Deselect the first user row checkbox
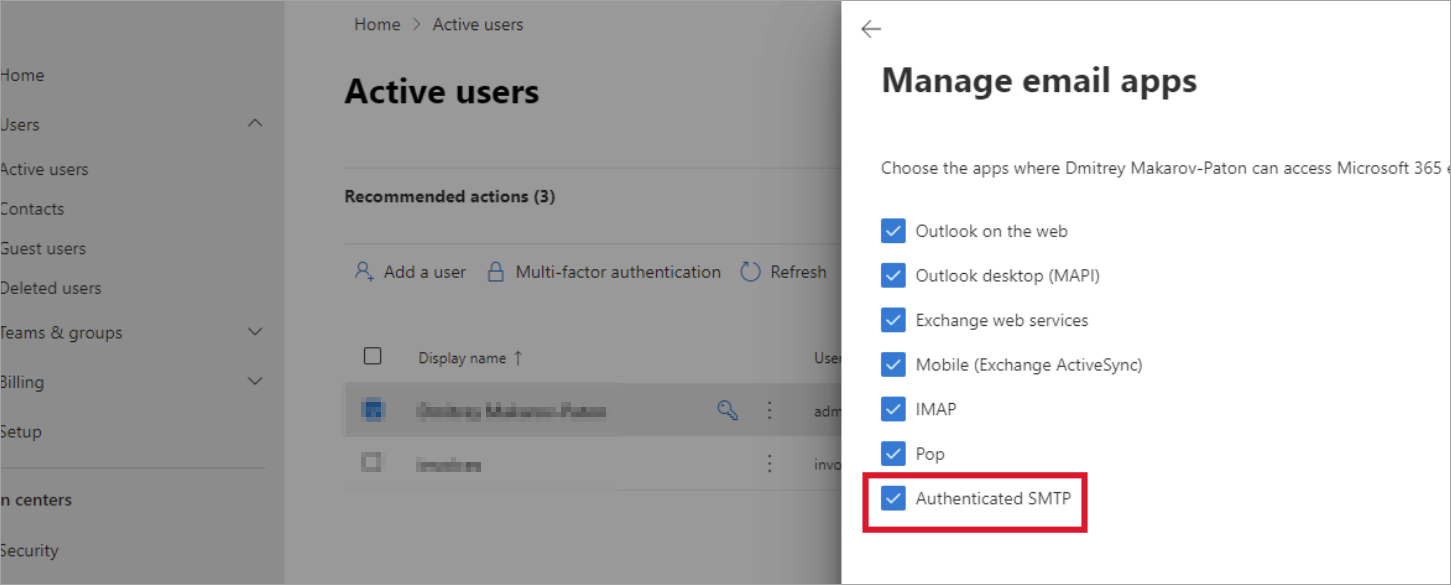This screenshot has width=1451, height=585. point(372,408)
